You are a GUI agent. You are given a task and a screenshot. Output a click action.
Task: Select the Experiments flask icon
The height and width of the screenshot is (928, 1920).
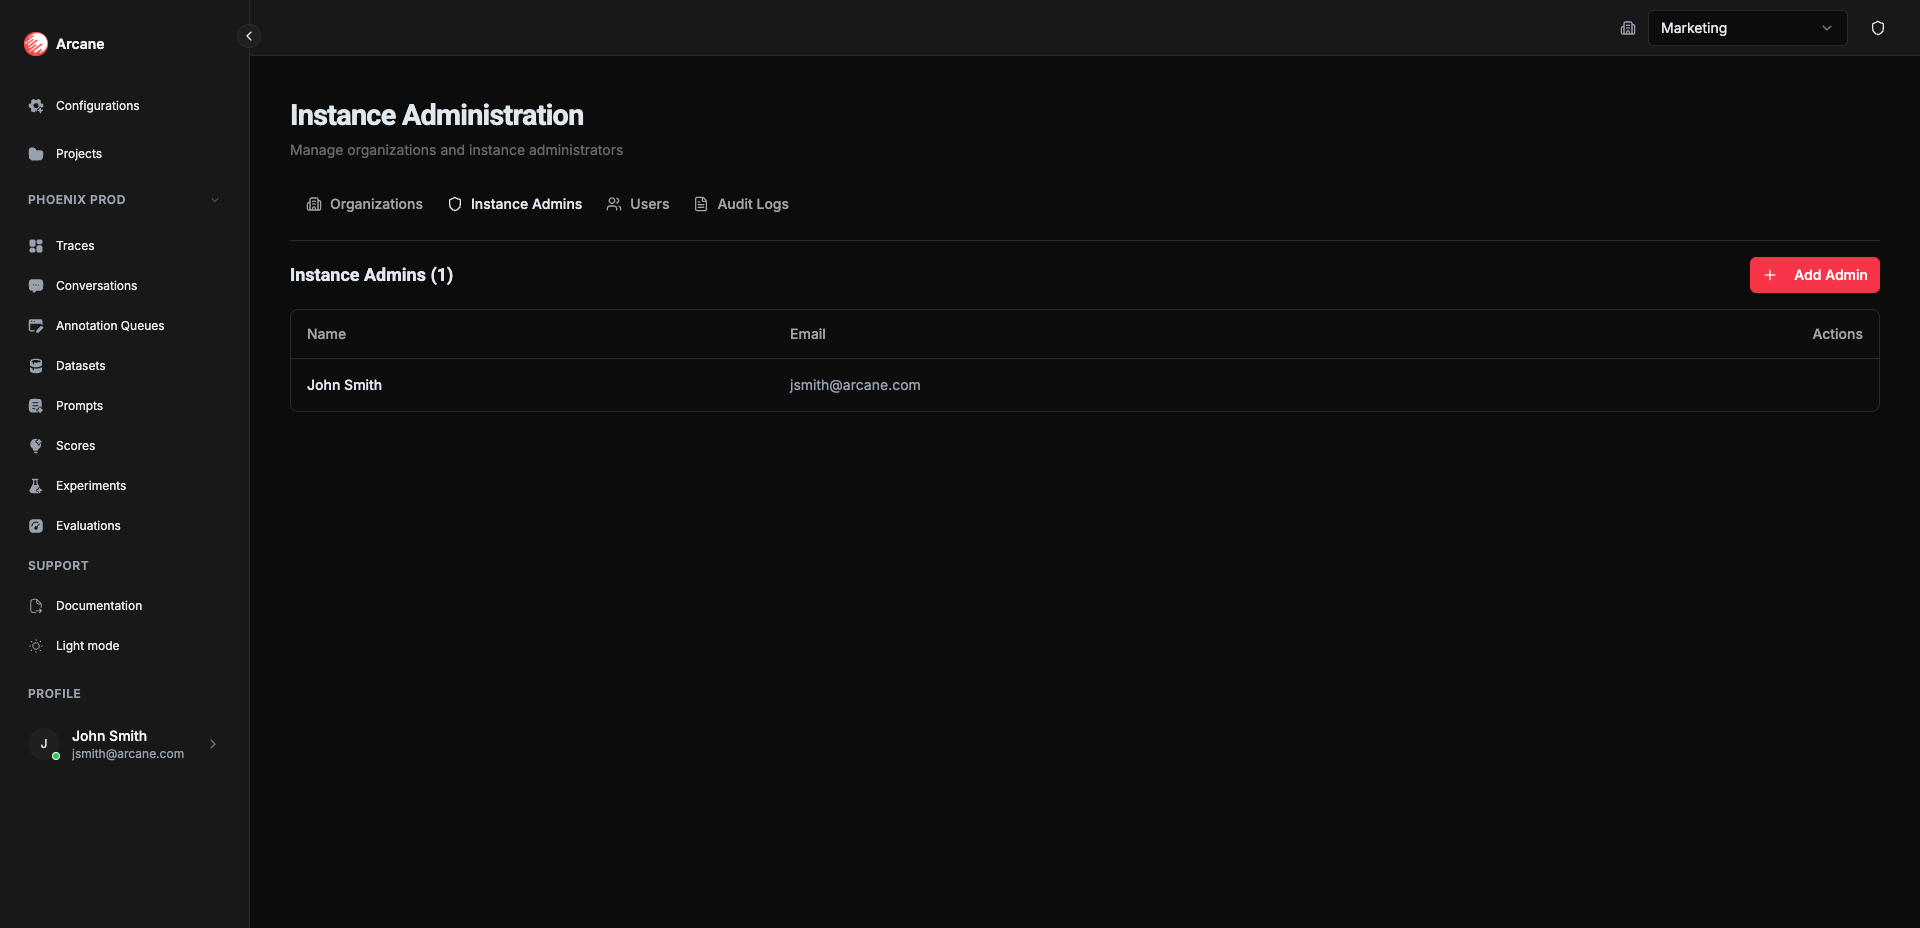point(36,486)
